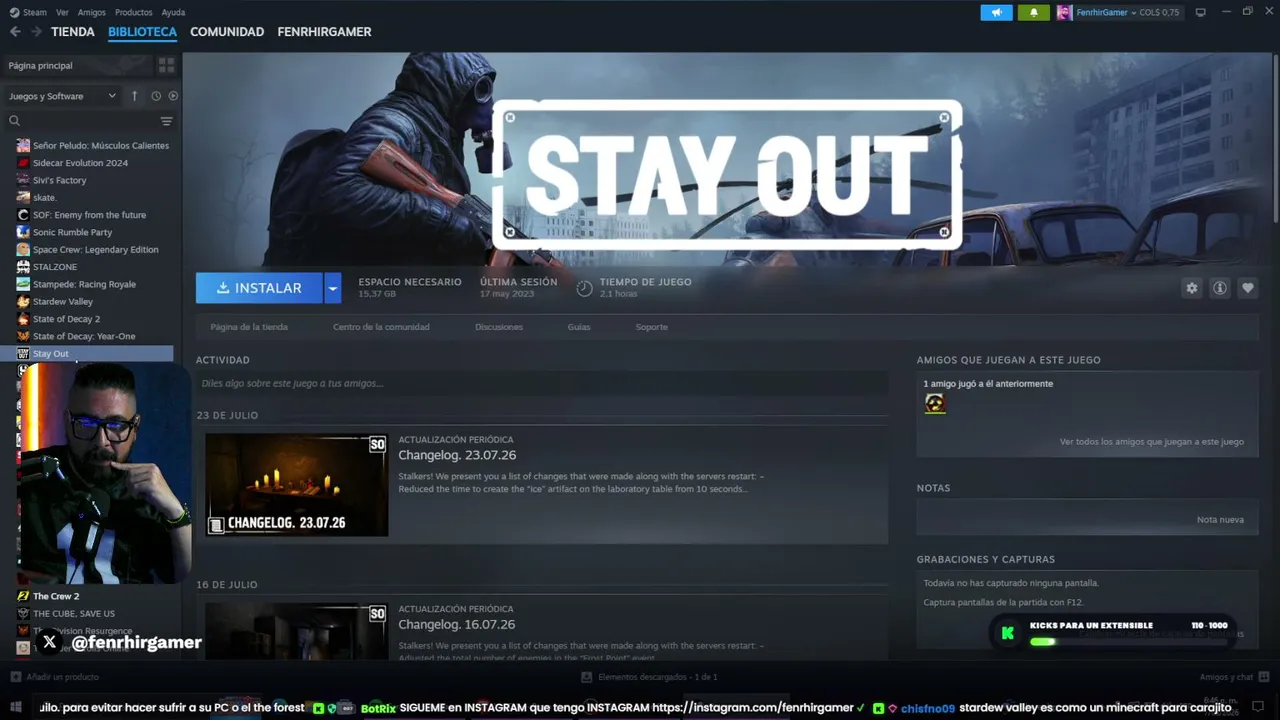The height and width of the screenshot is (720, 1280).
Task: Open the Guías link
Action: 579,327
